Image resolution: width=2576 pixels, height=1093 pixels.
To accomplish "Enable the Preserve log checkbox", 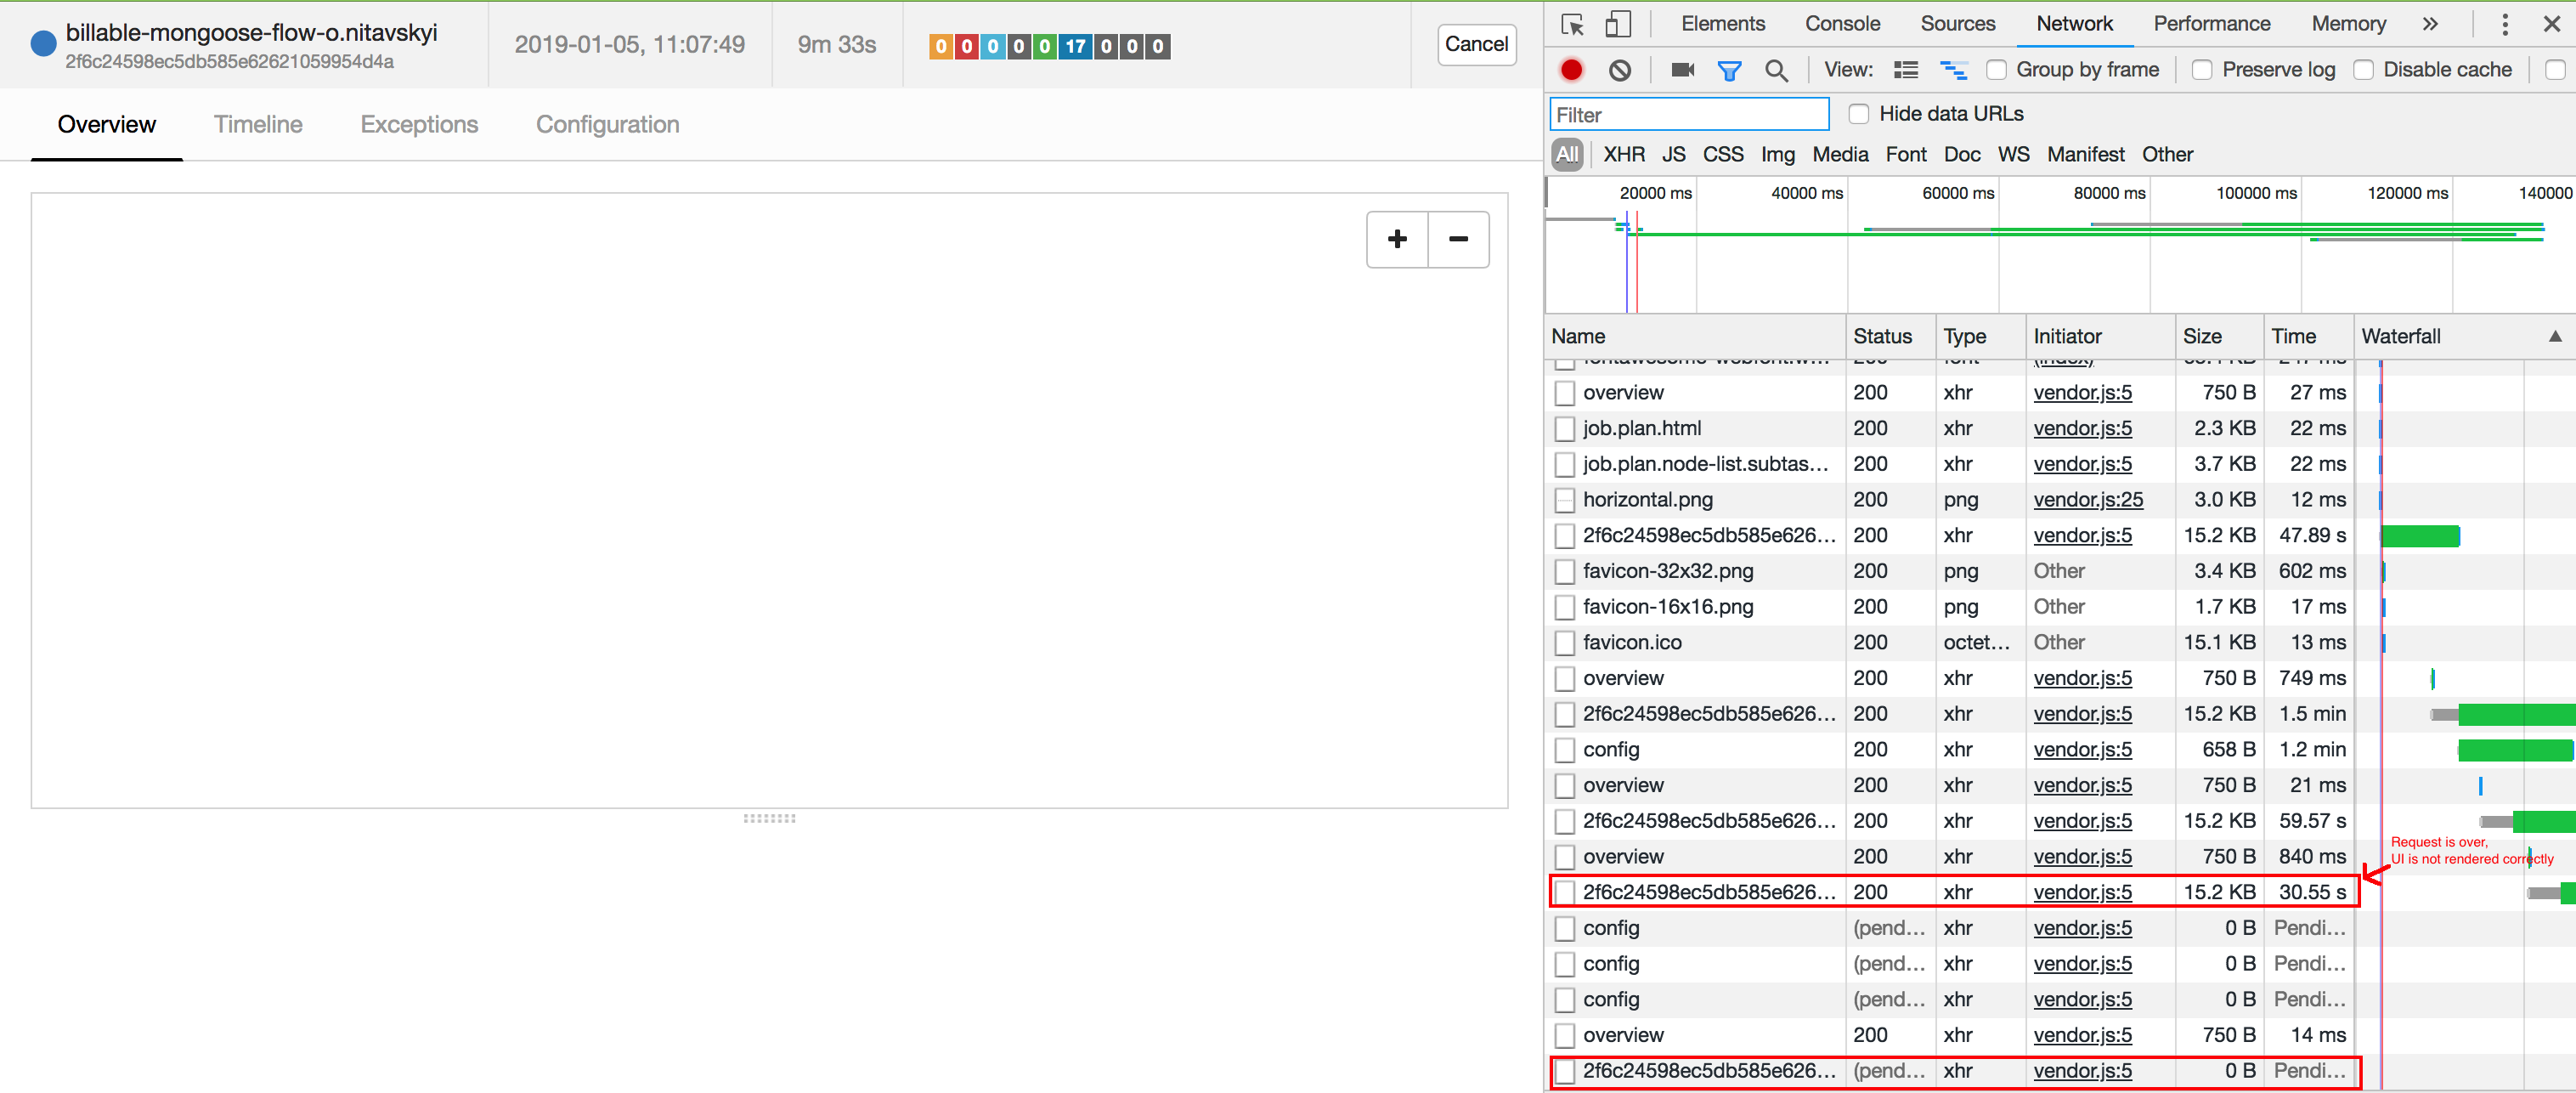I will tap(2202, 70).
